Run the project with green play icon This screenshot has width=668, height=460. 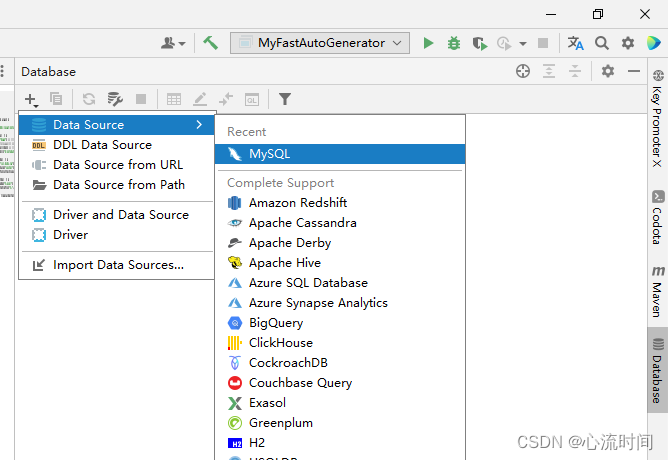point(428,43)
